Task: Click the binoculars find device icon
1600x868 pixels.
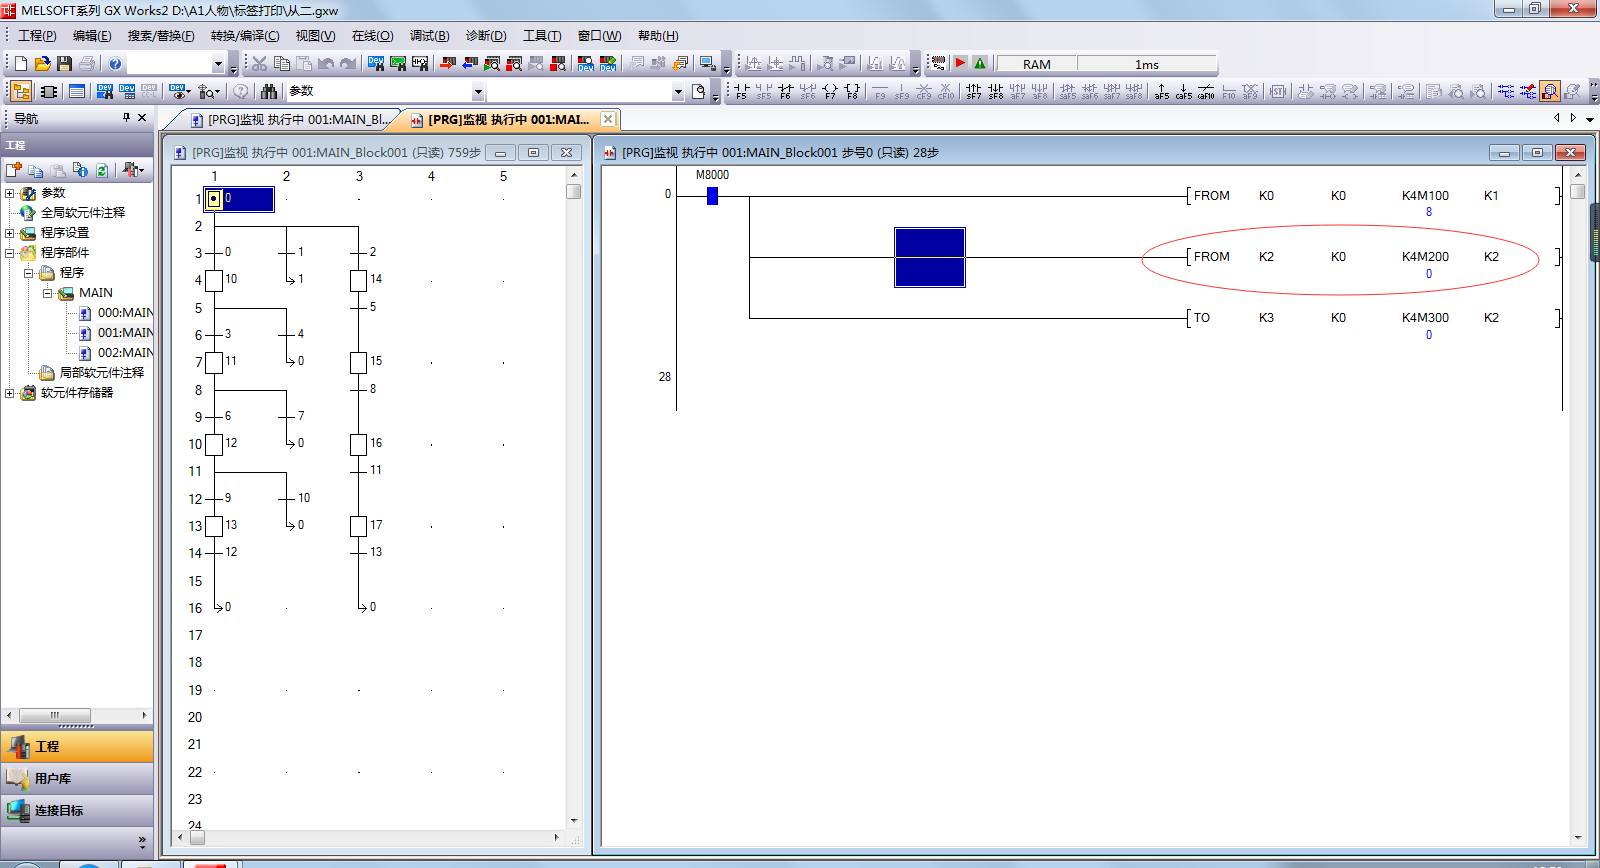Action: tap(269, 91)
